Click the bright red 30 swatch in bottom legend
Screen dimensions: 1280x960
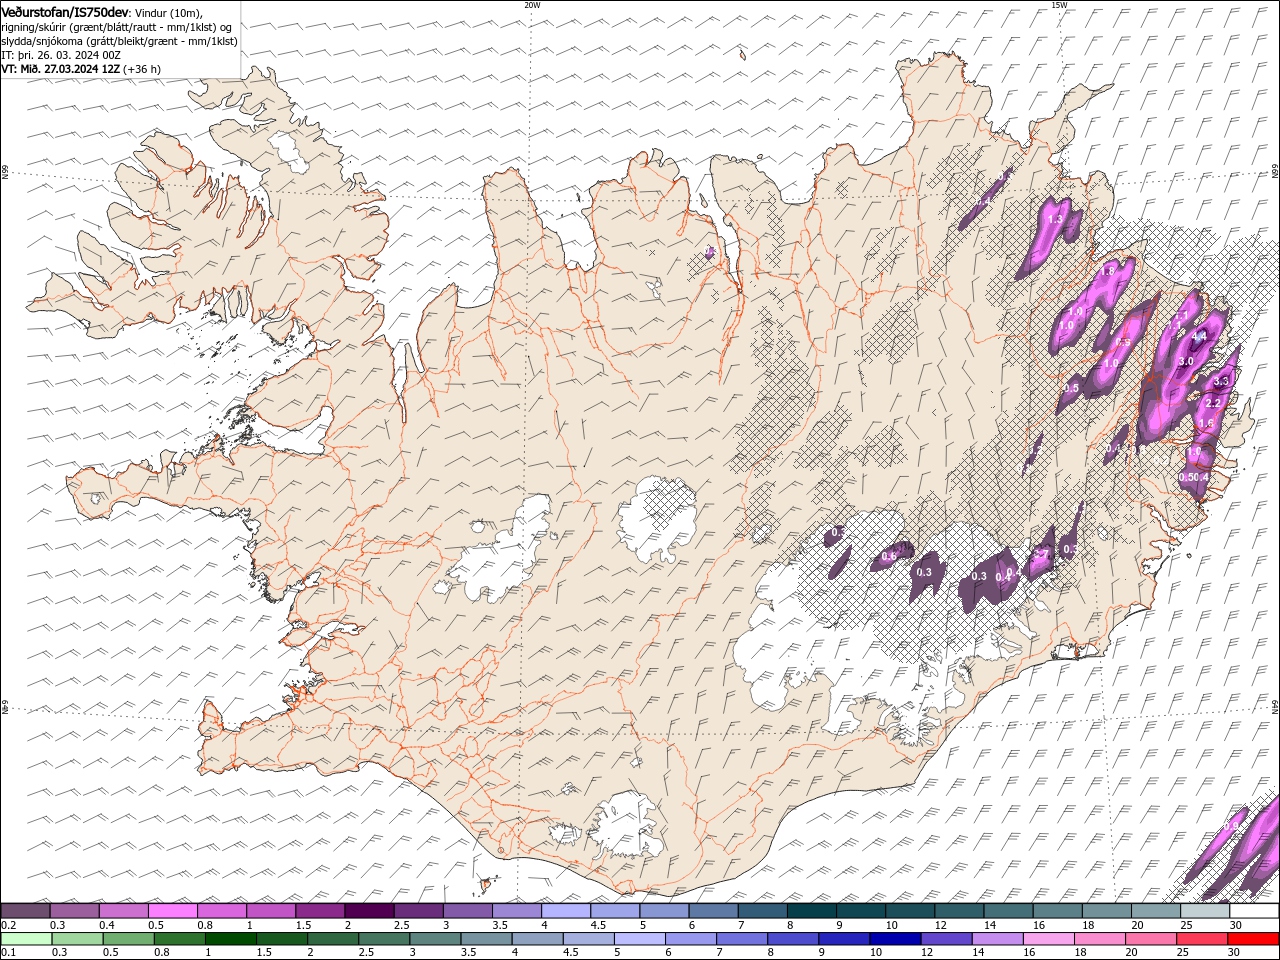tap(1253, 939)
